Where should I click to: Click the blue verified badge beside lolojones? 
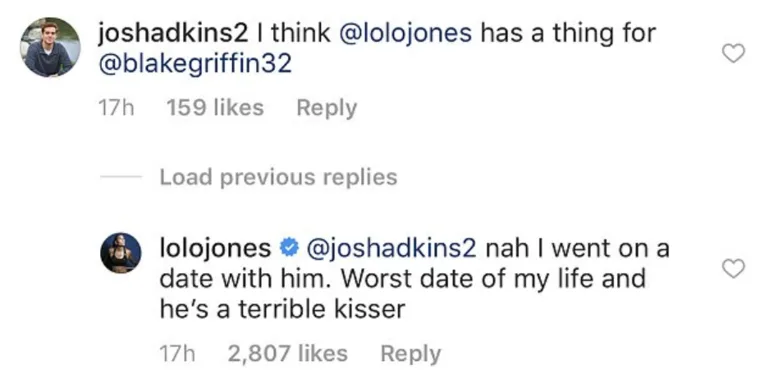[x=288, y=248]
